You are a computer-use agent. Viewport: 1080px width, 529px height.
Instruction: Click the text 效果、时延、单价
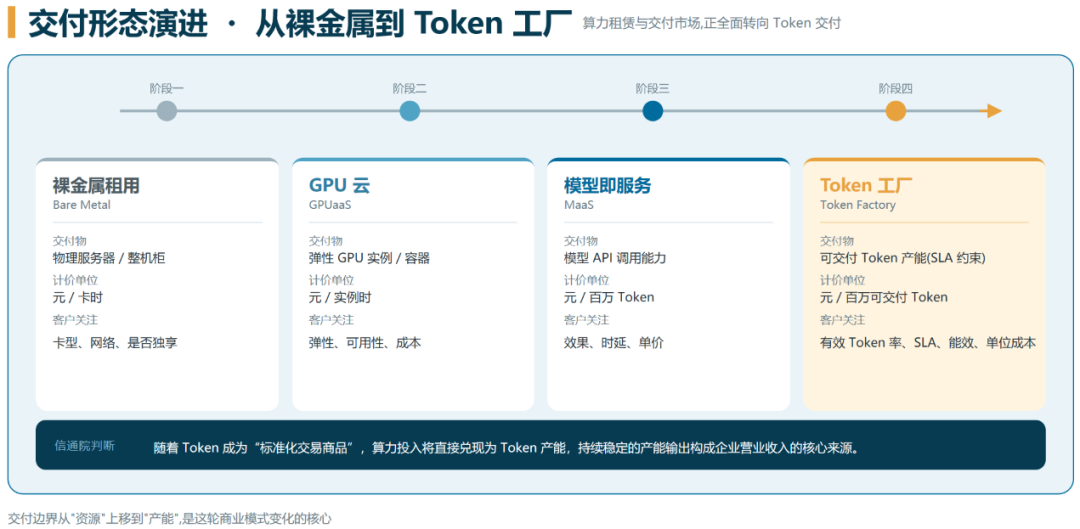(614, 342)
